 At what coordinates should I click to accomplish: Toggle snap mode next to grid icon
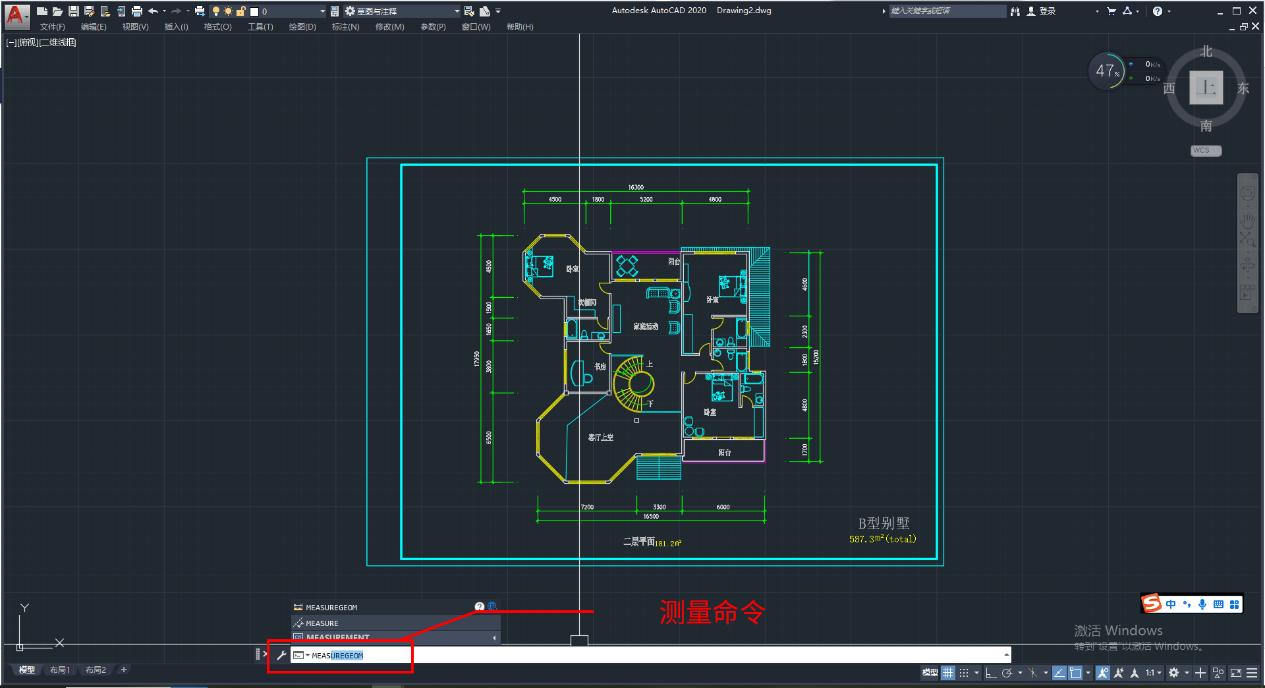(x=963, y=672)
